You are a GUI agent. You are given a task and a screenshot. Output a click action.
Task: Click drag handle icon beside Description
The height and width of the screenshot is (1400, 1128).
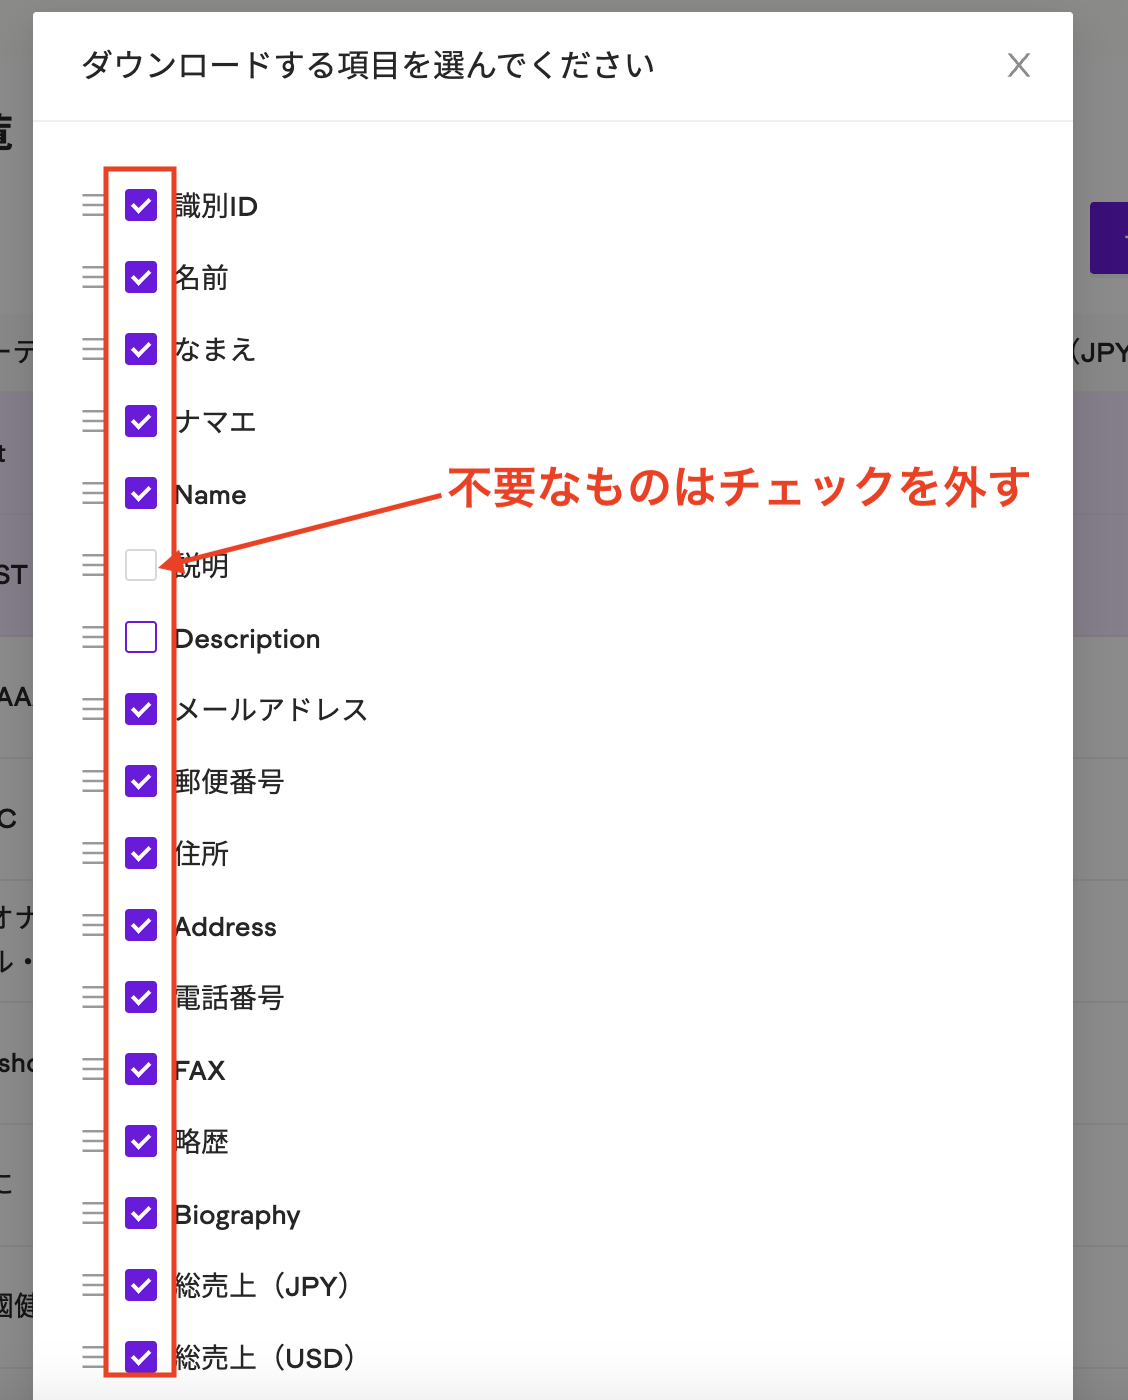point(93,637)
